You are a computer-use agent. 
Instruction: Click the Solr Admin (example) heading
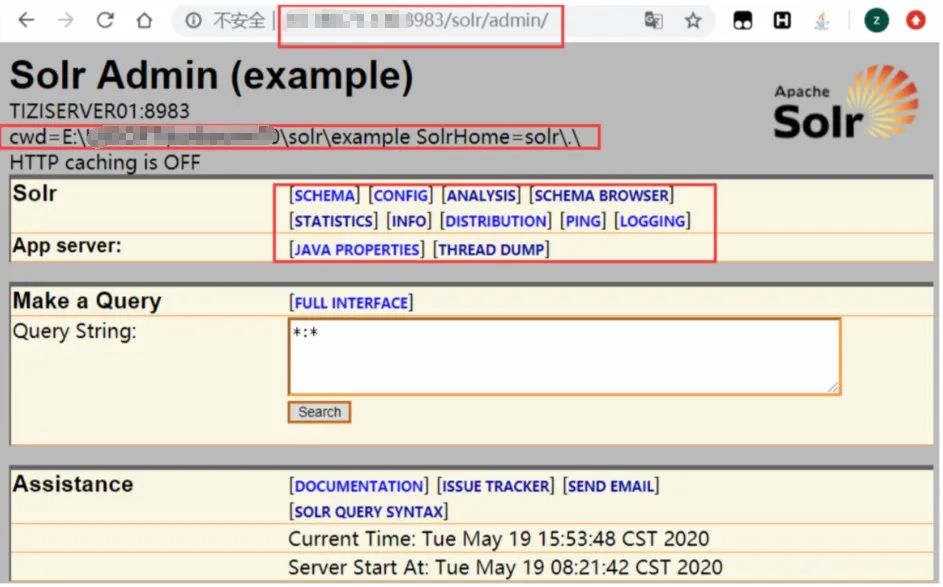[x=212, y=76]
